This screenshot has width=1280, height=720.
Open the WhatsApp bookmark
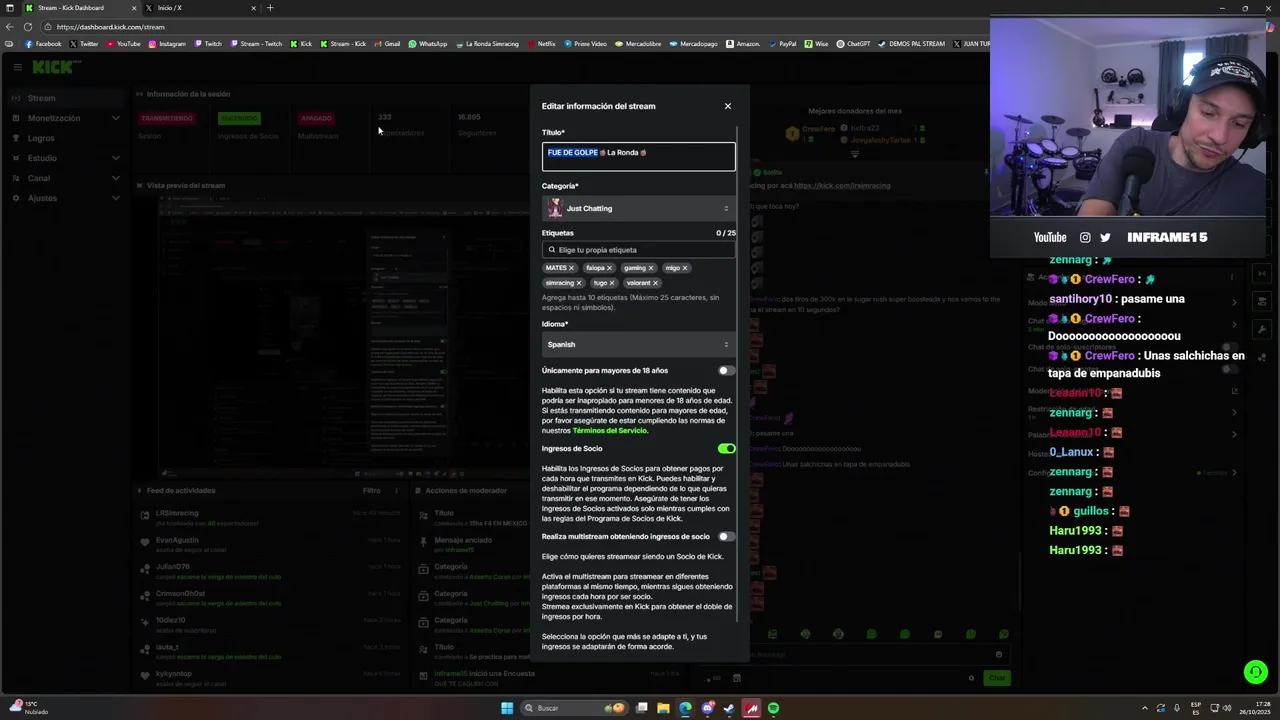coord(428,44)
